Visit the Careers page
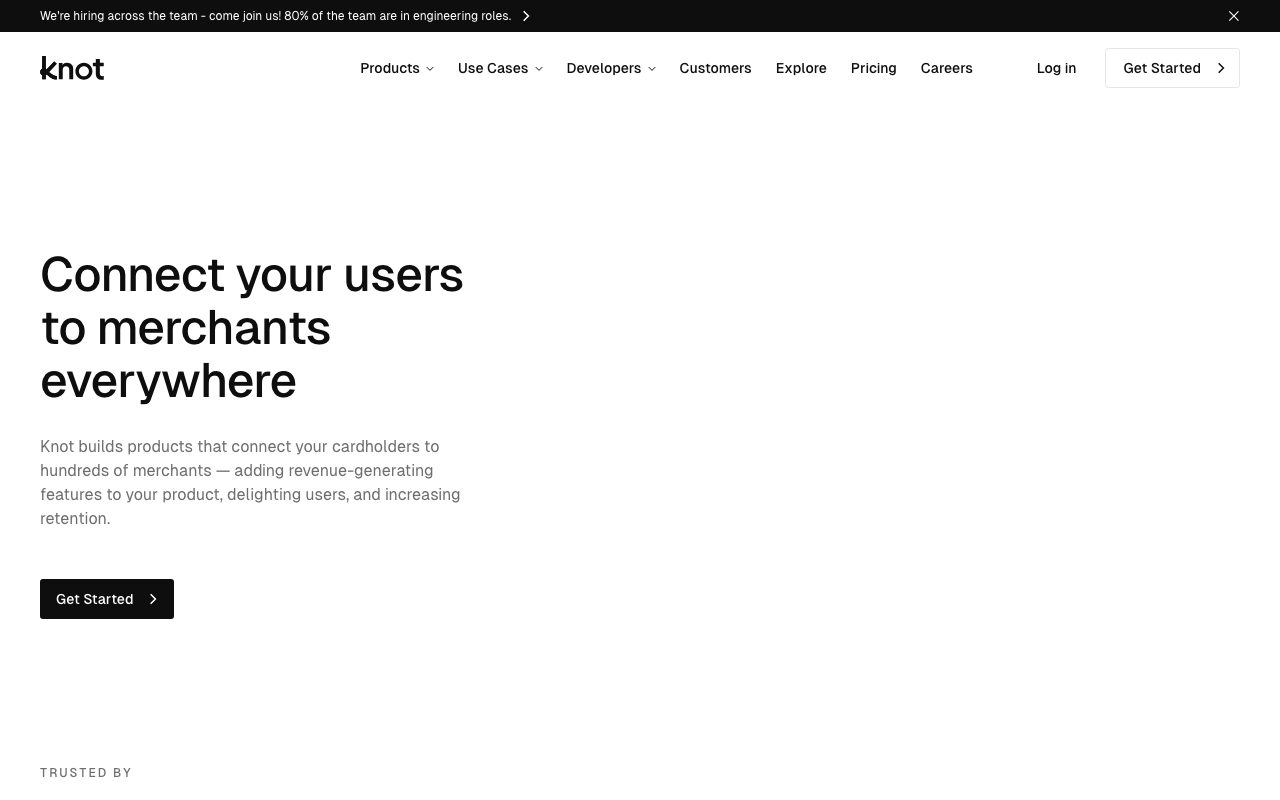This screenshot has height=800, width=1280. point(946,68)
